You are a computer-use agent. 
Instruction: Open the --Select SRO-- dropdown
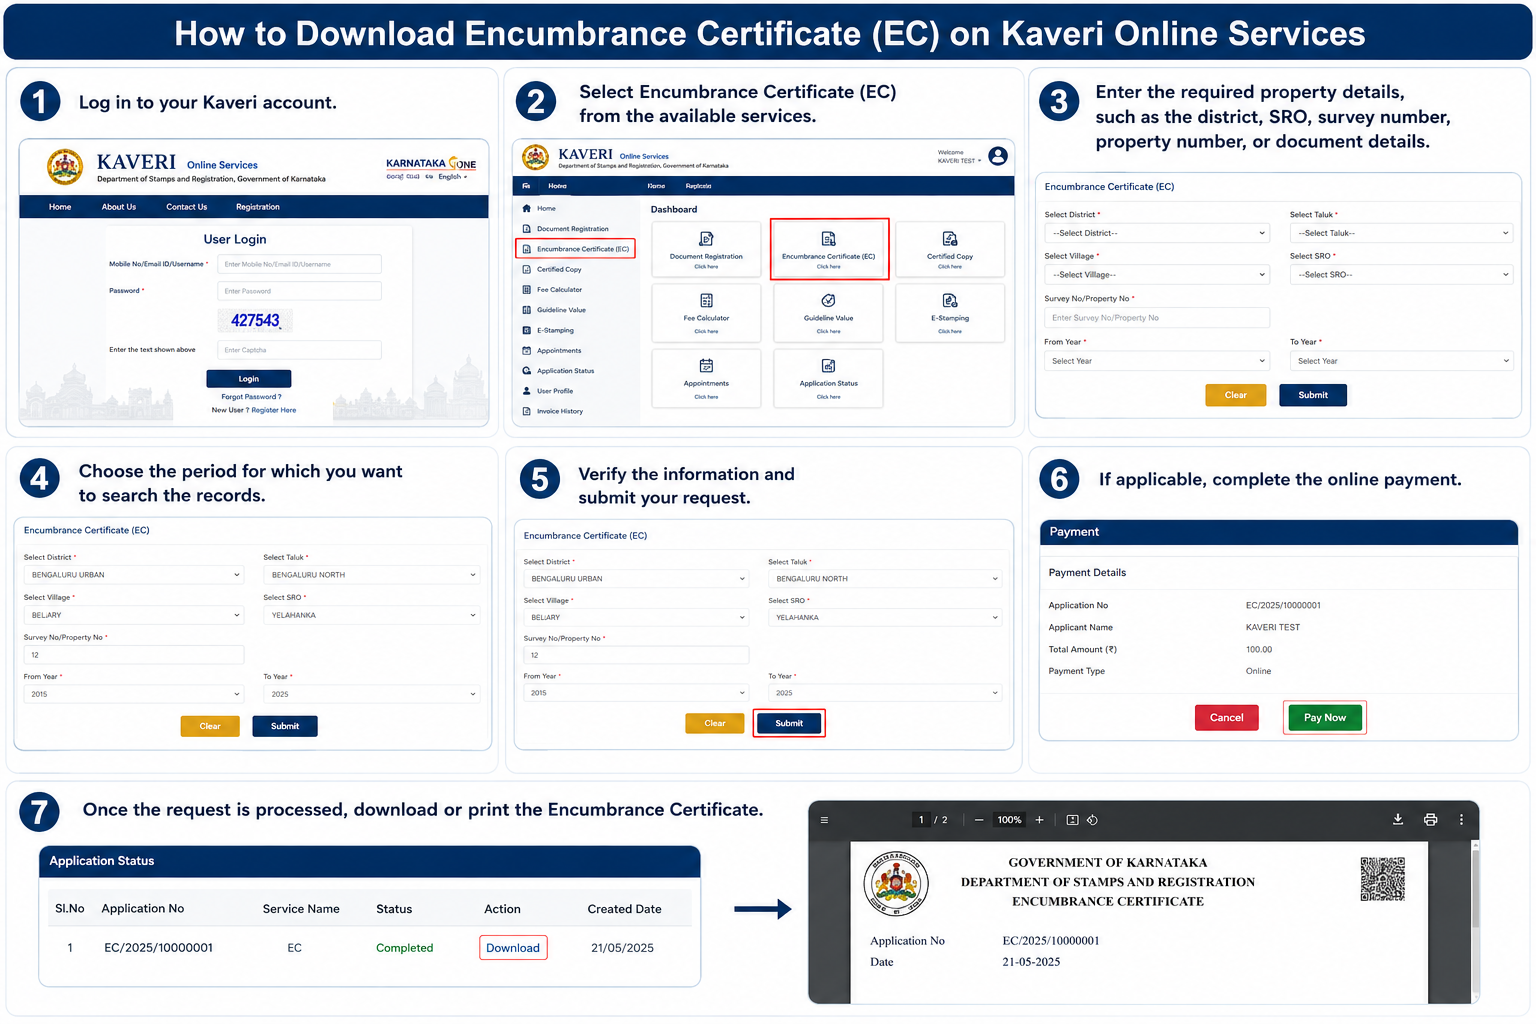[x=1402, y=275]
